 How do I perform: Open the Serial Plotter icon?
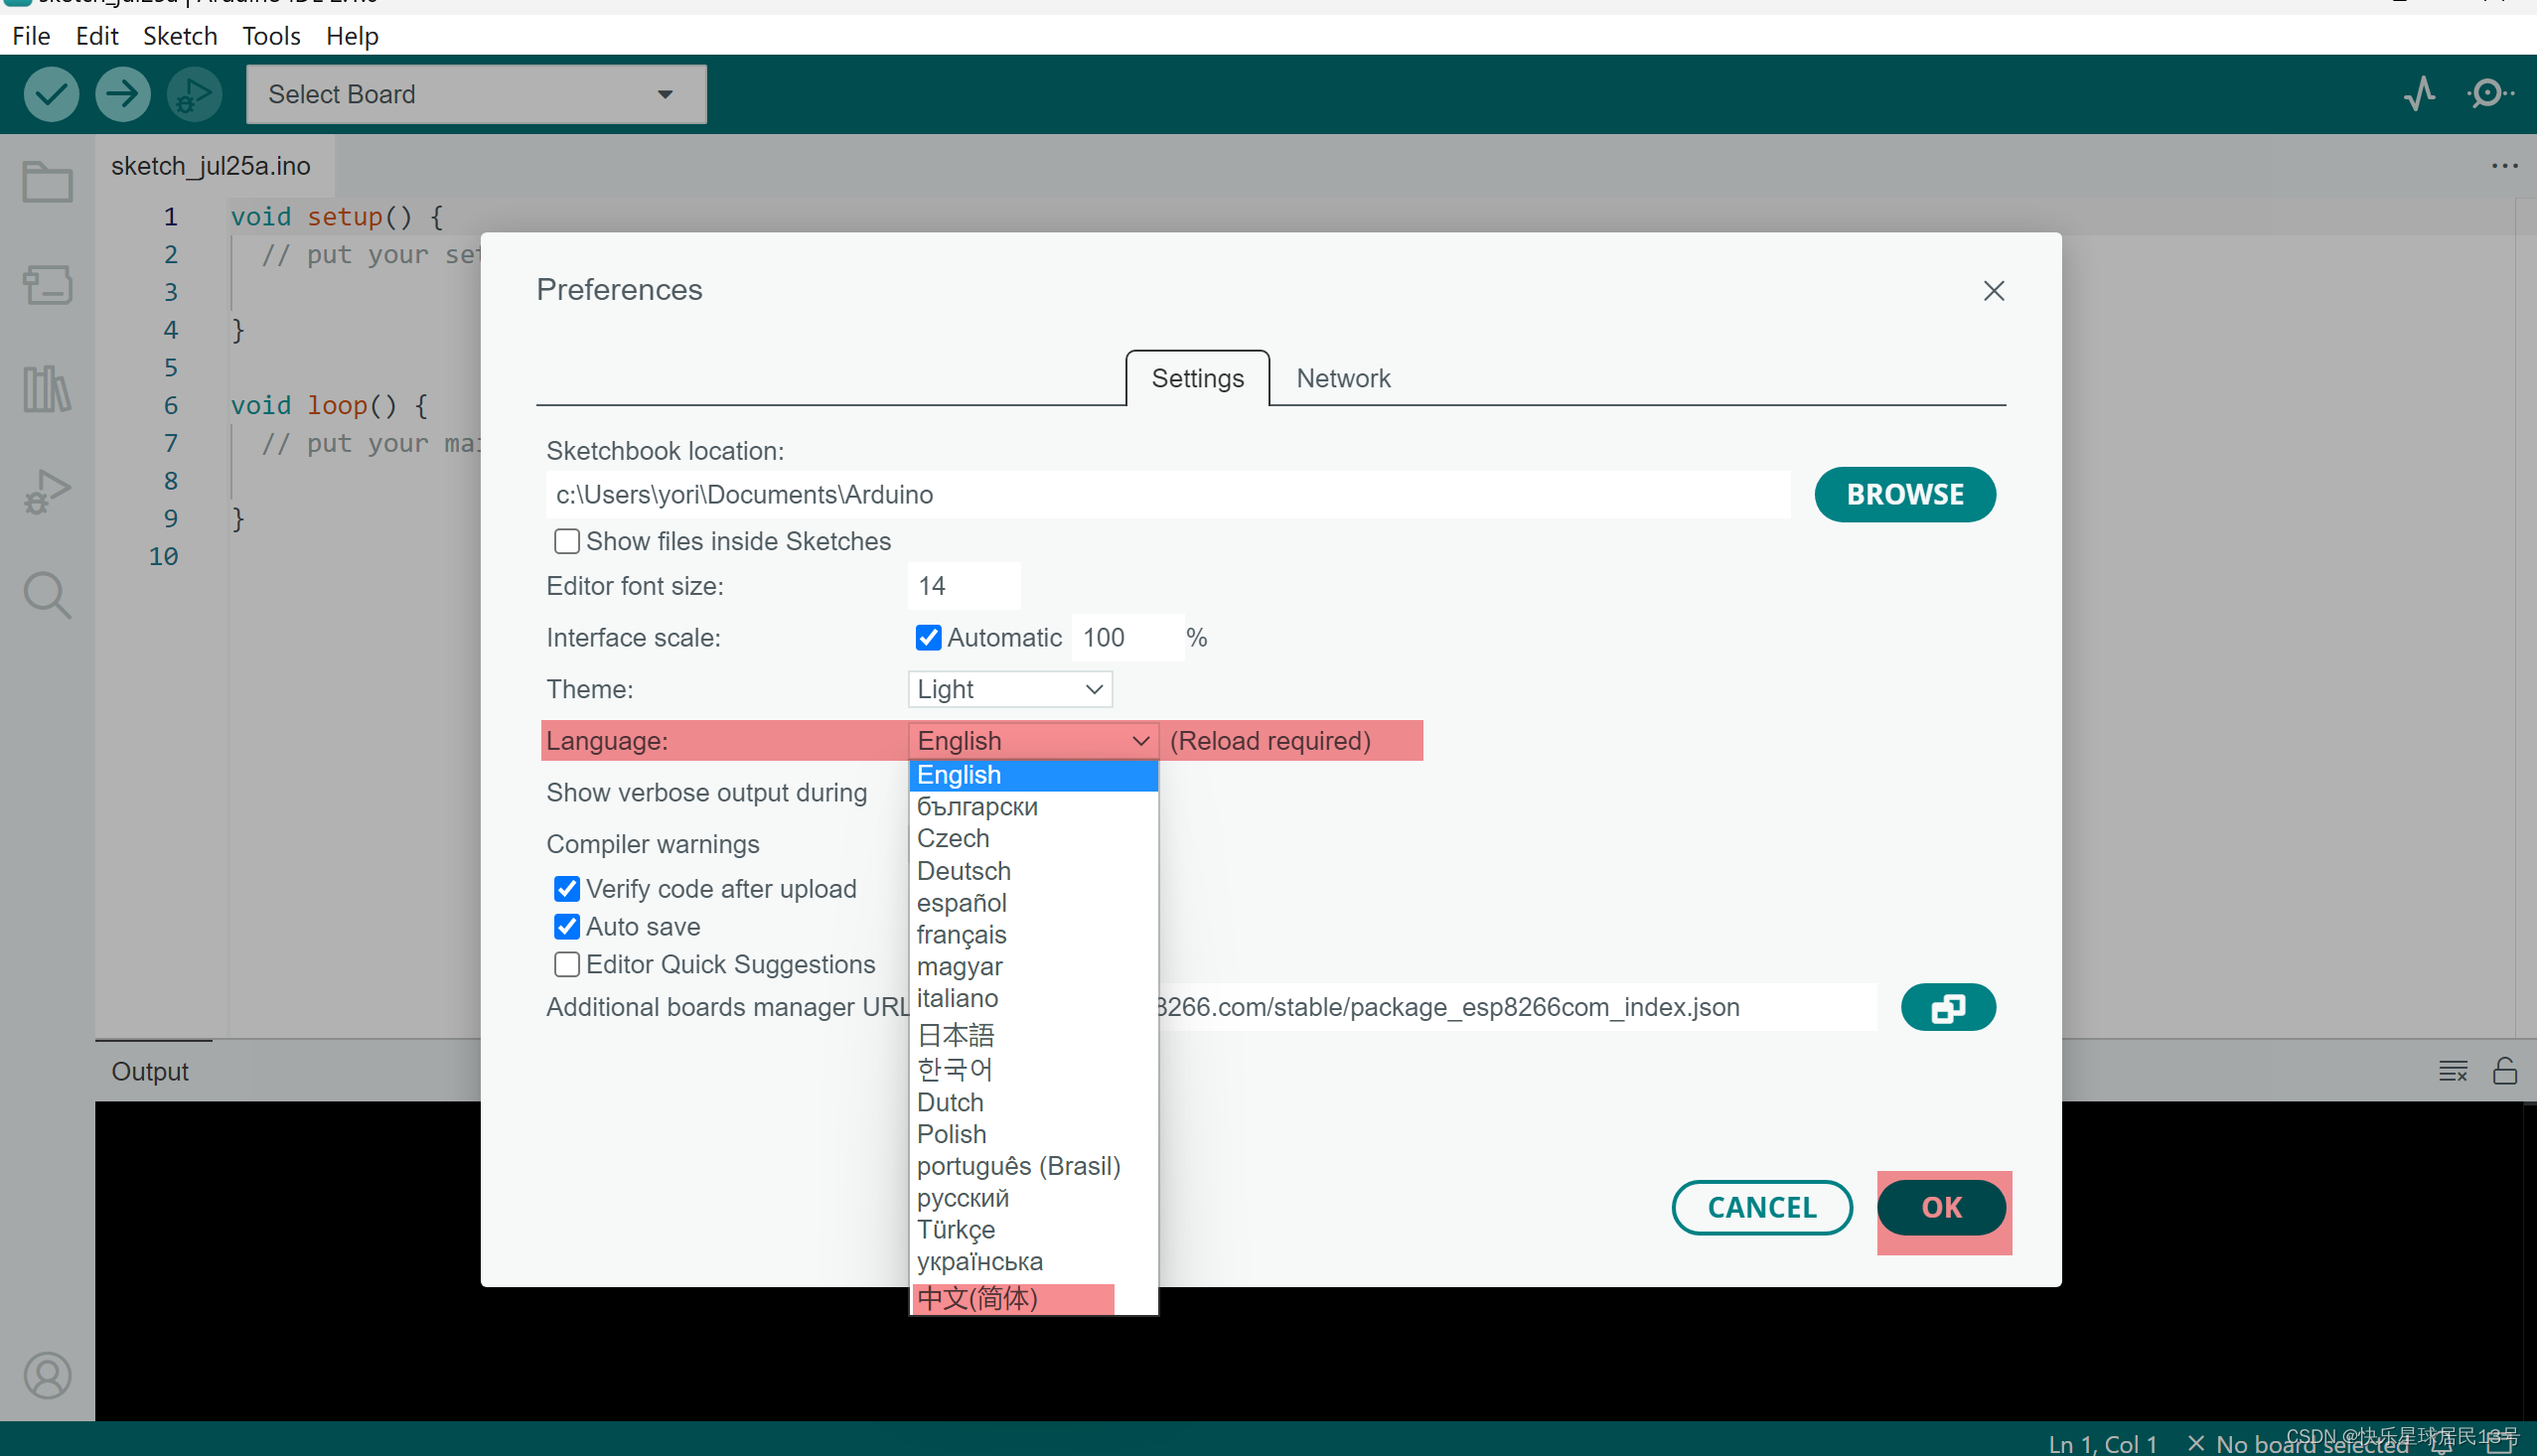pyautogui.click(x=2419, y=94)
